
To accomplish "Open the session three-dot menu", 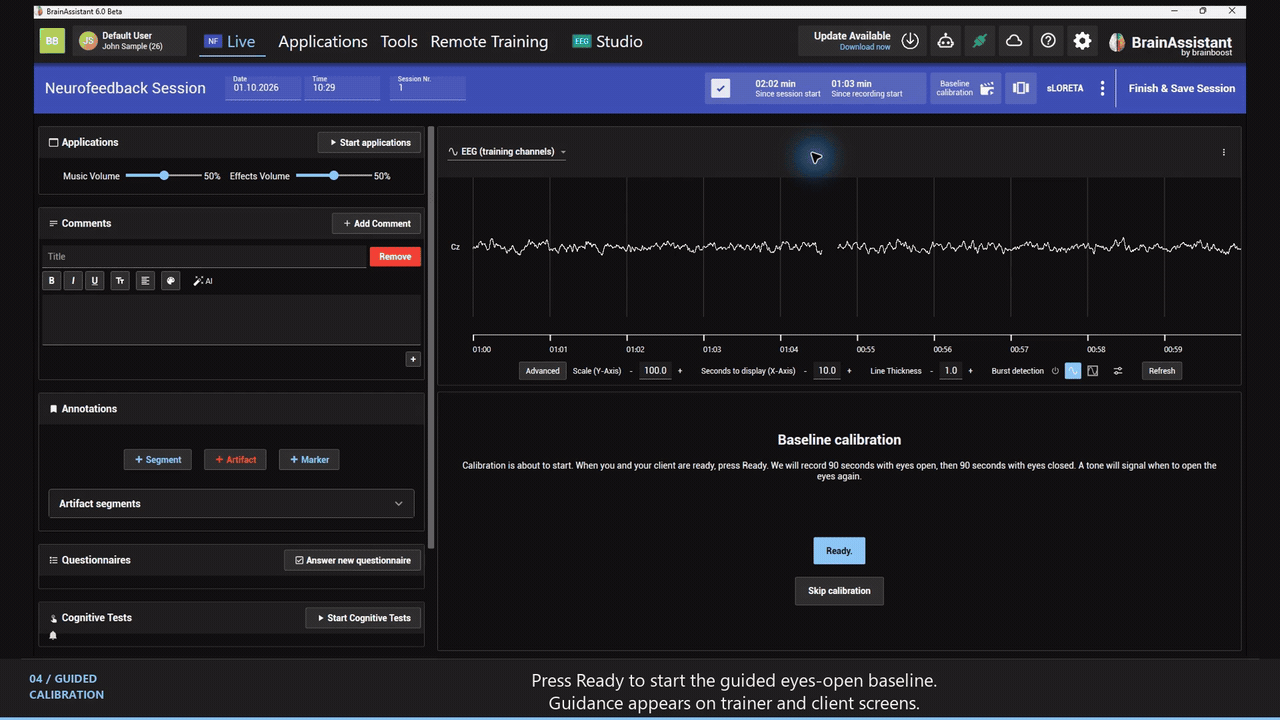I will [x=1103, y=88].
